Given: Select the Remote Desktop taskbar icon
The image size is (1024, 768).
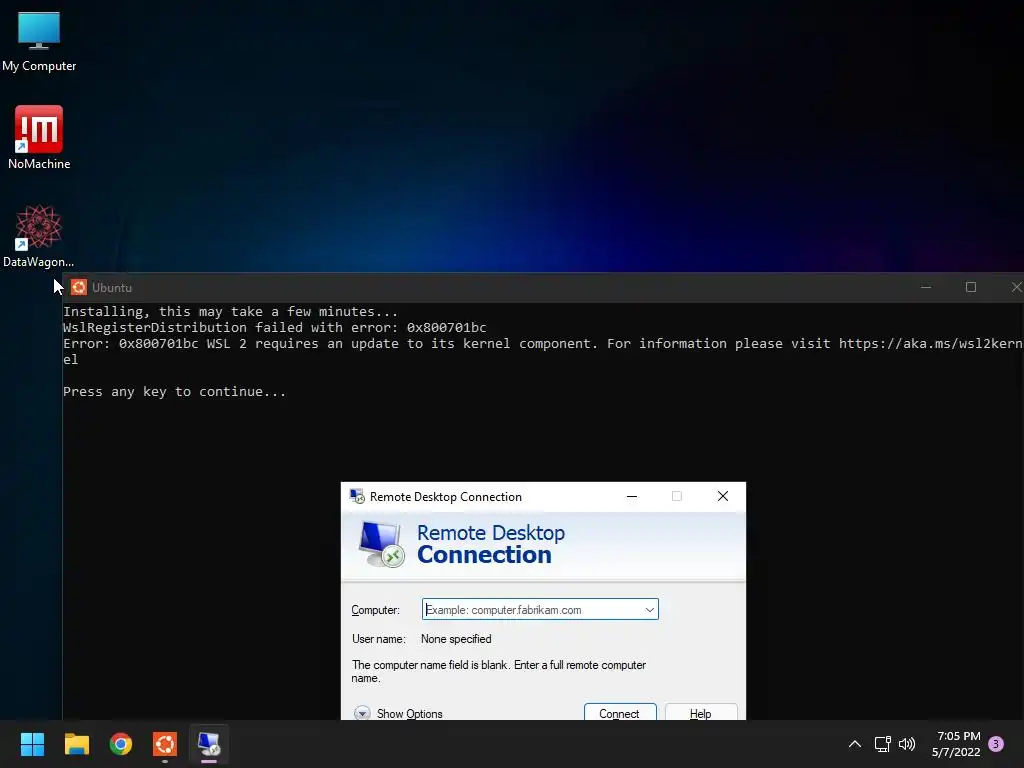Looking at the screenshot, I should tap(209, 744).
